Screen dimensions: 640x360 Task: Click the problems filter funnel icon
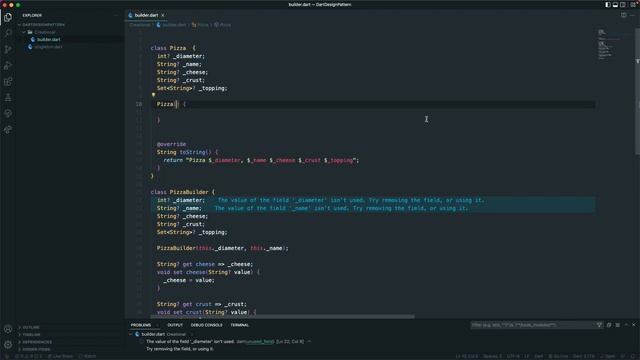point(599,325)
